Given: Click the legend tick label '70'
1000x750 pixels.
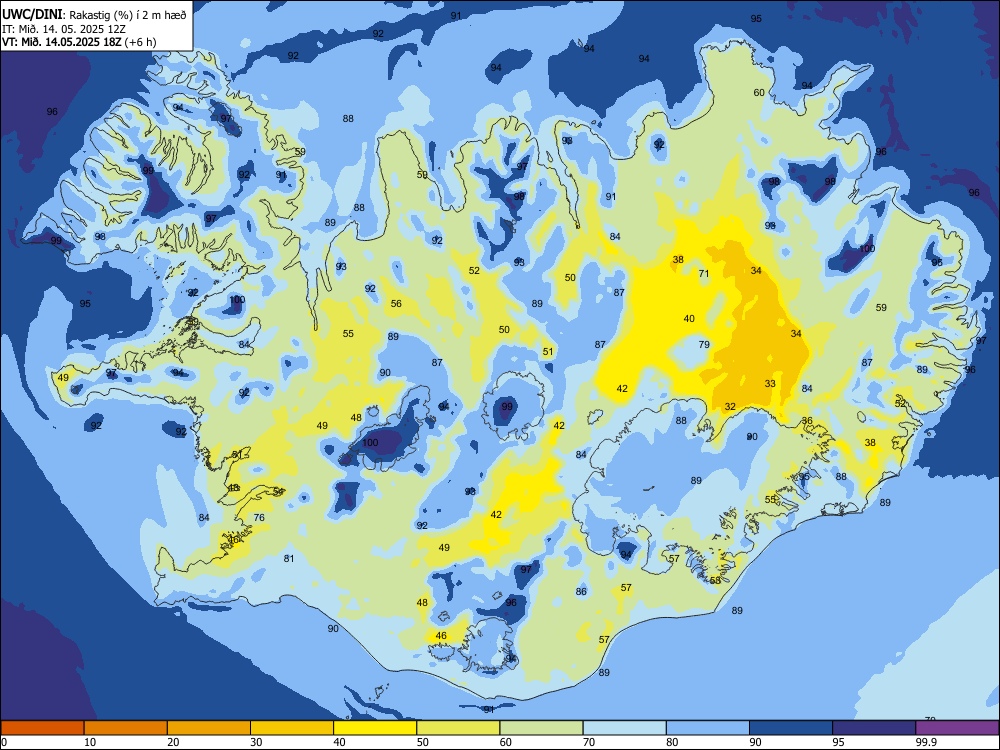Looking at the screenshot, I should click(590, 742).
